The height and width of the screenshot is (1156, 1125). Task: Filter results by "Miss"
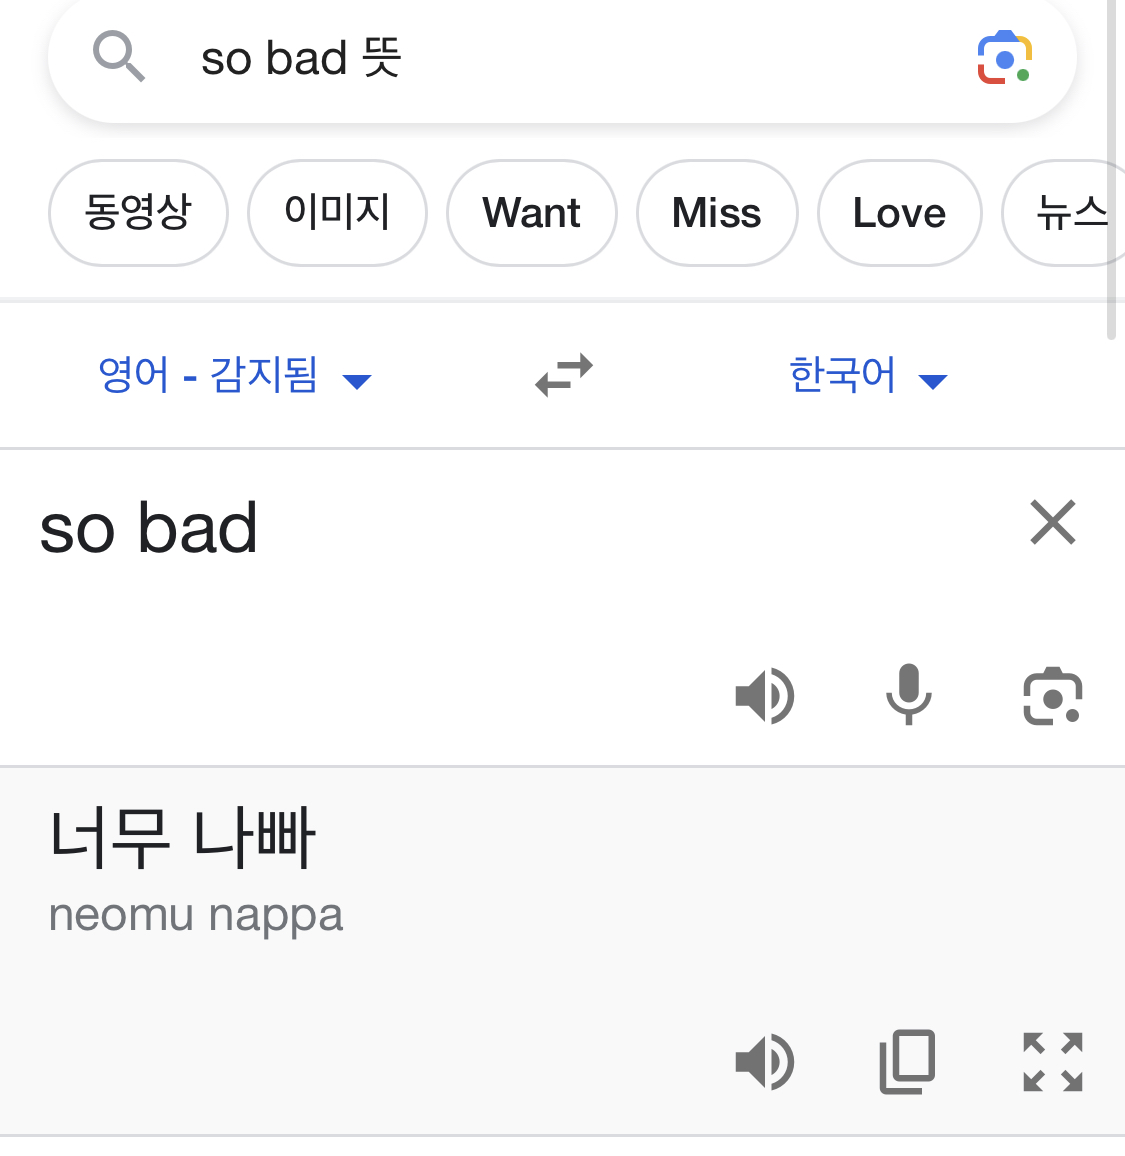point(717,213)
